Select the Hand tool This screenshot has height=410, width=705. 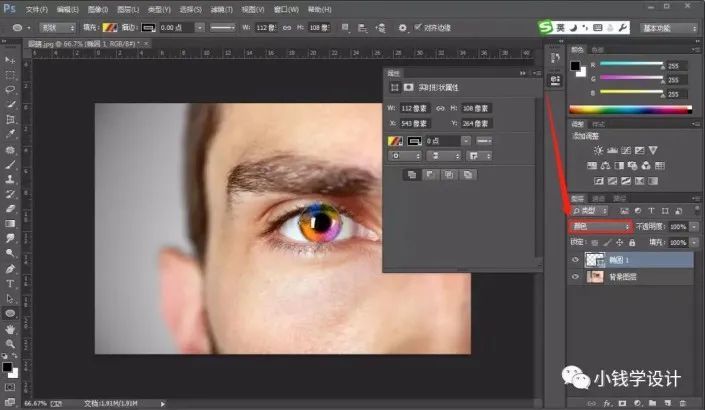coord(10,329)
